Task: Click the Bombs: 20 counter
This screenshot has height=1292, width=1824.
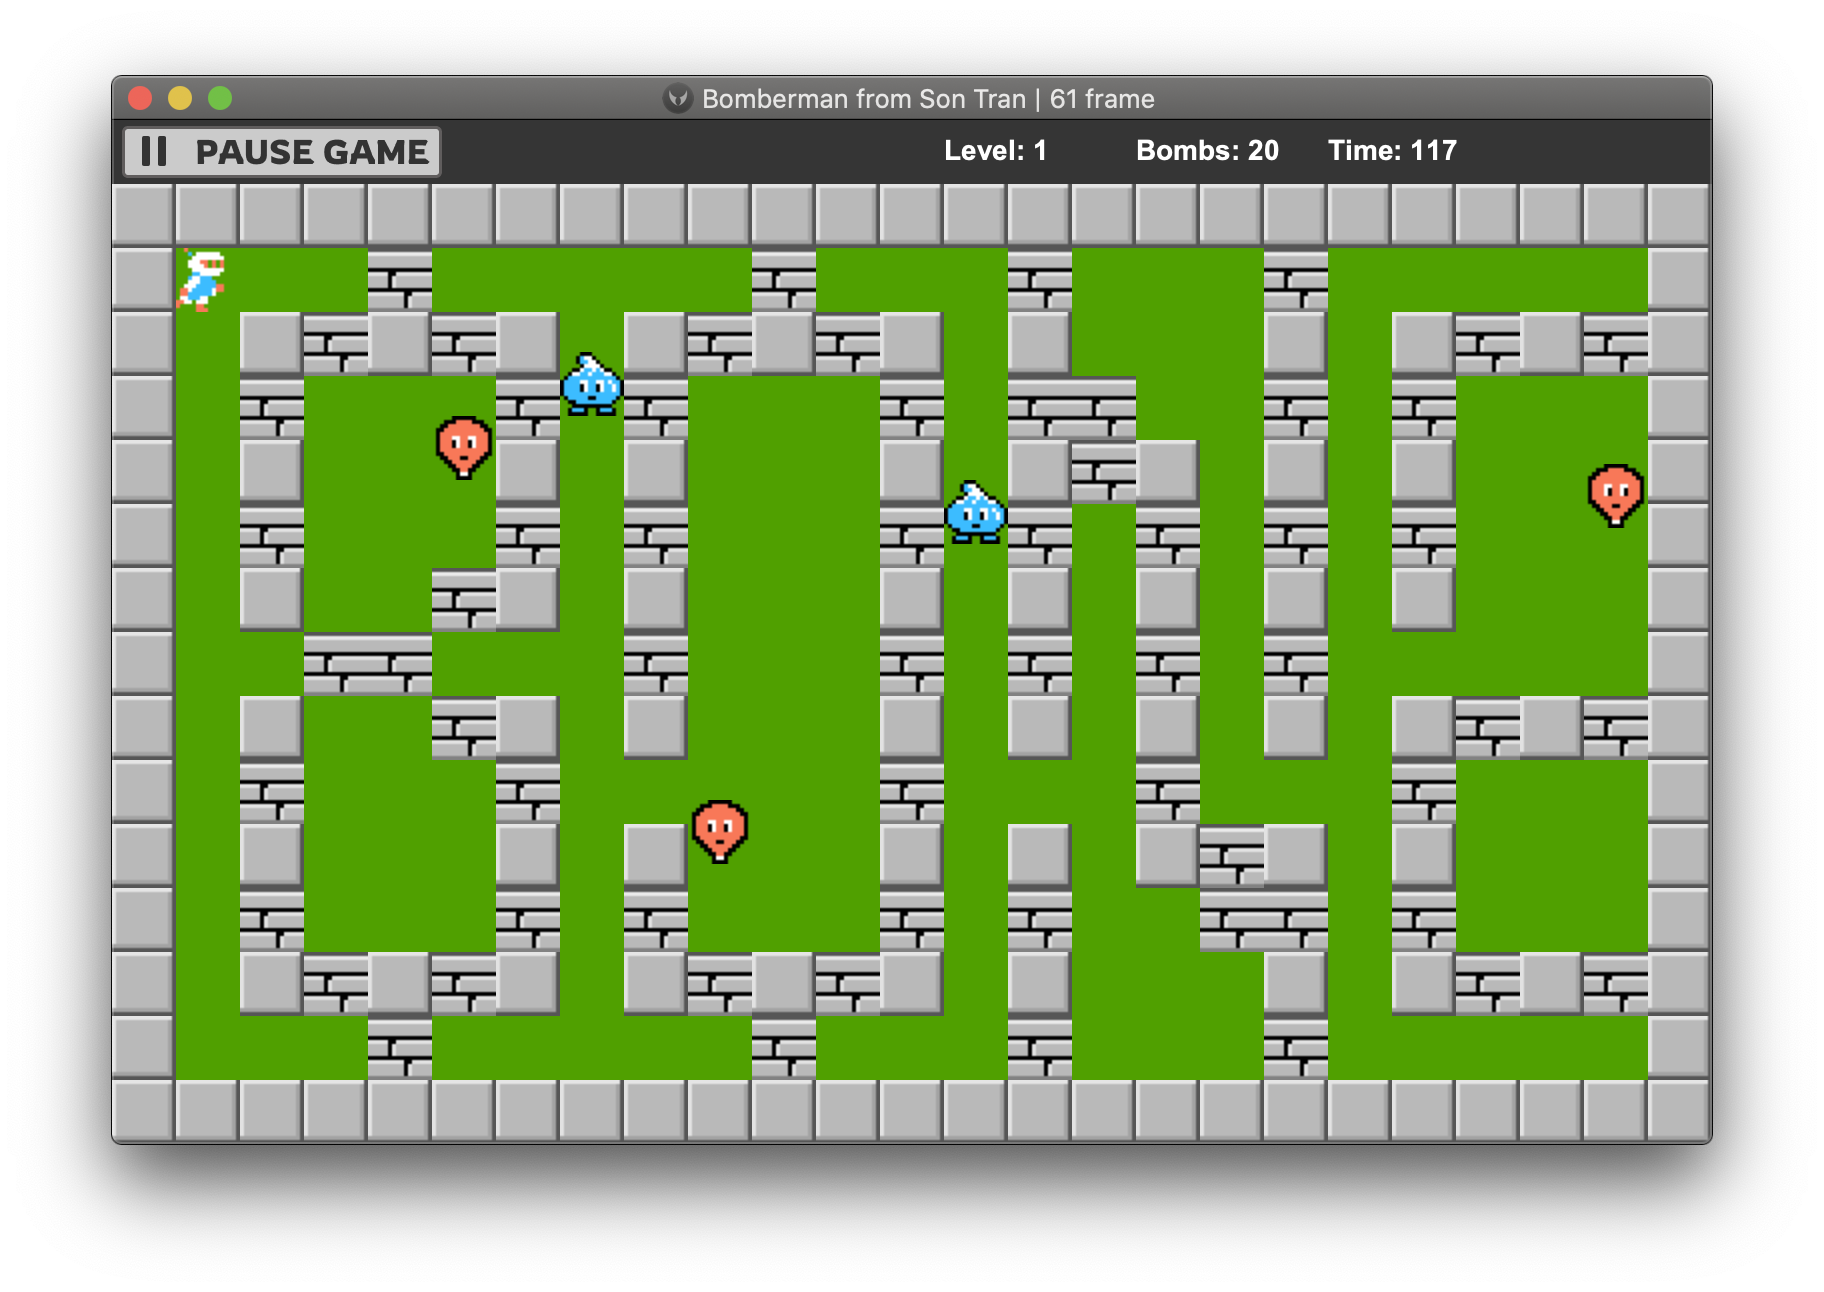Action: 1207,151
